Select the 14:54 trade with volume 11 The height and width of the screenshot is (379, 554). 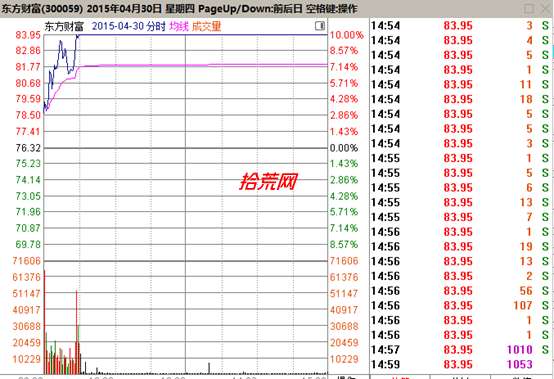(x=461, y=84)
